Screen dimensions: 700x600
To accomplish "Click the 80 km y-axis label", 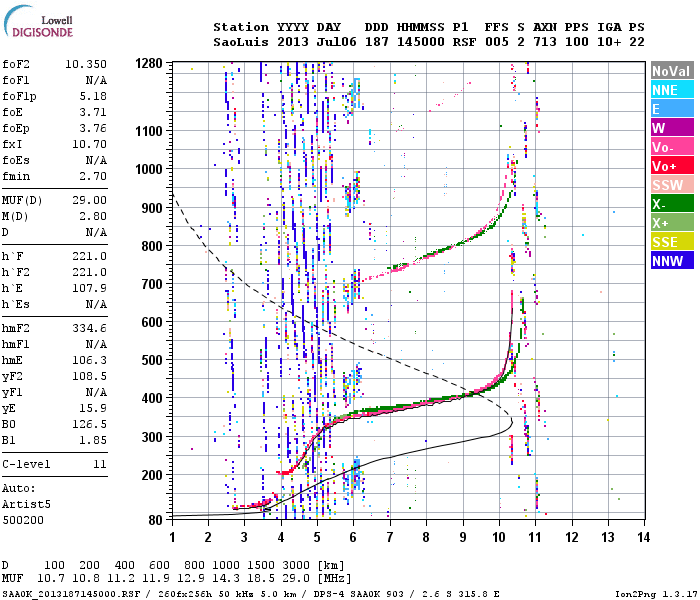I will coord(155,520).
